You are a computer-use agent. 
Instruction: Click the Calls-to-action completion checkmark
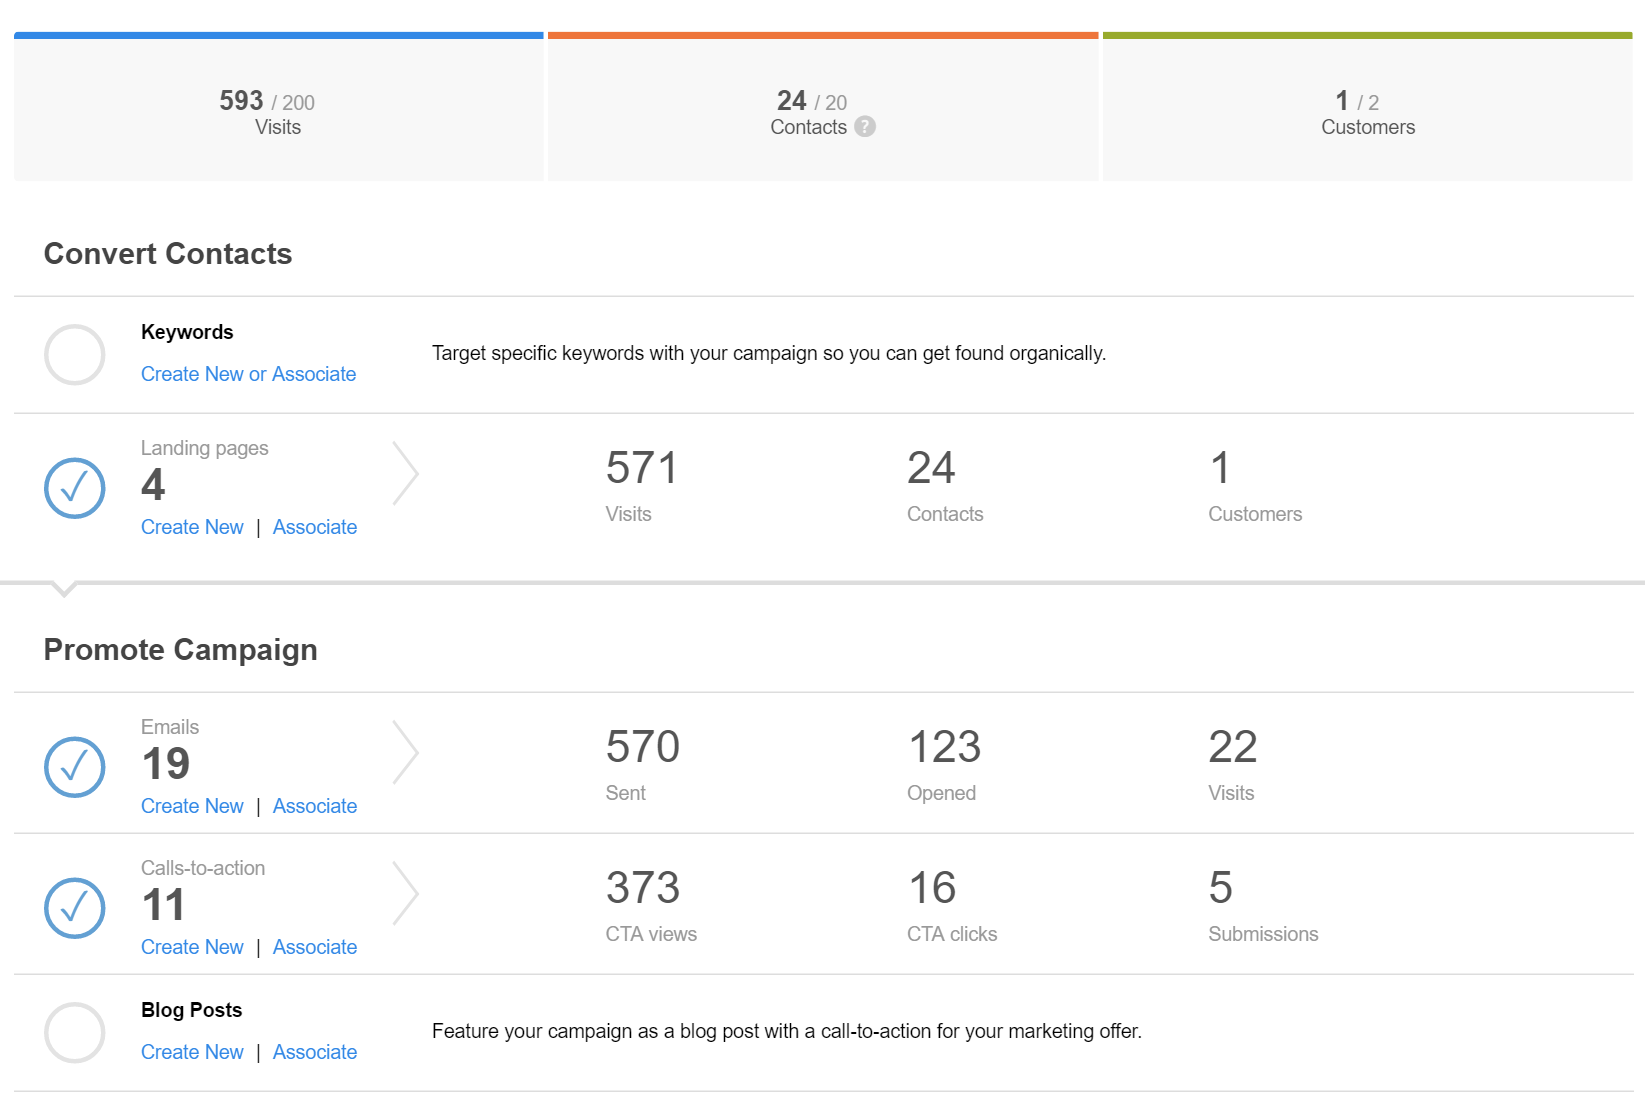pos(74,908)
